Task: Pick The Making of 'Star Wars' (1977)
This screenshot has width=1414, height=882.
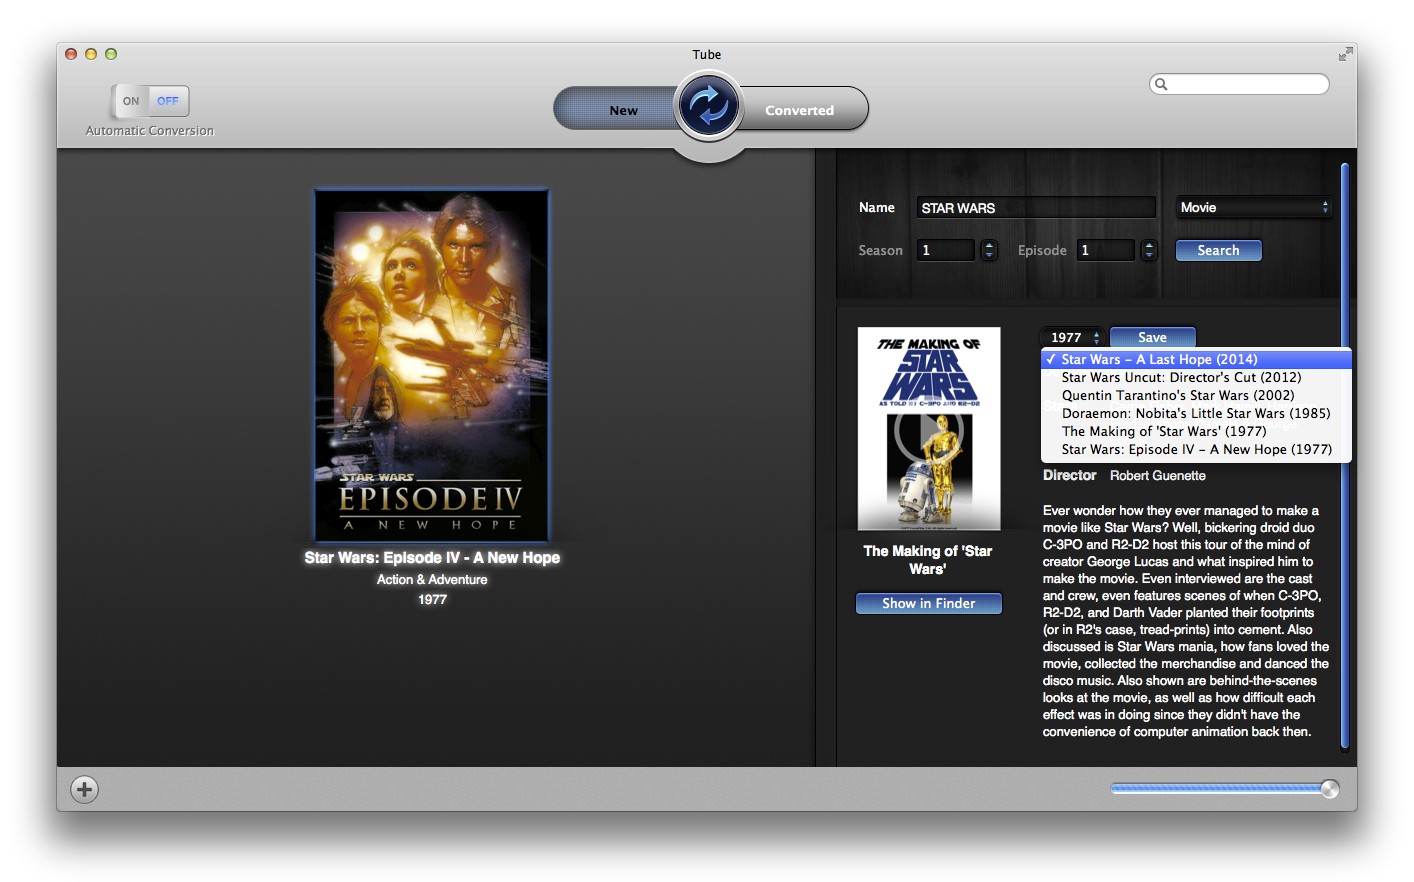Action: [x=1196, y=431]
